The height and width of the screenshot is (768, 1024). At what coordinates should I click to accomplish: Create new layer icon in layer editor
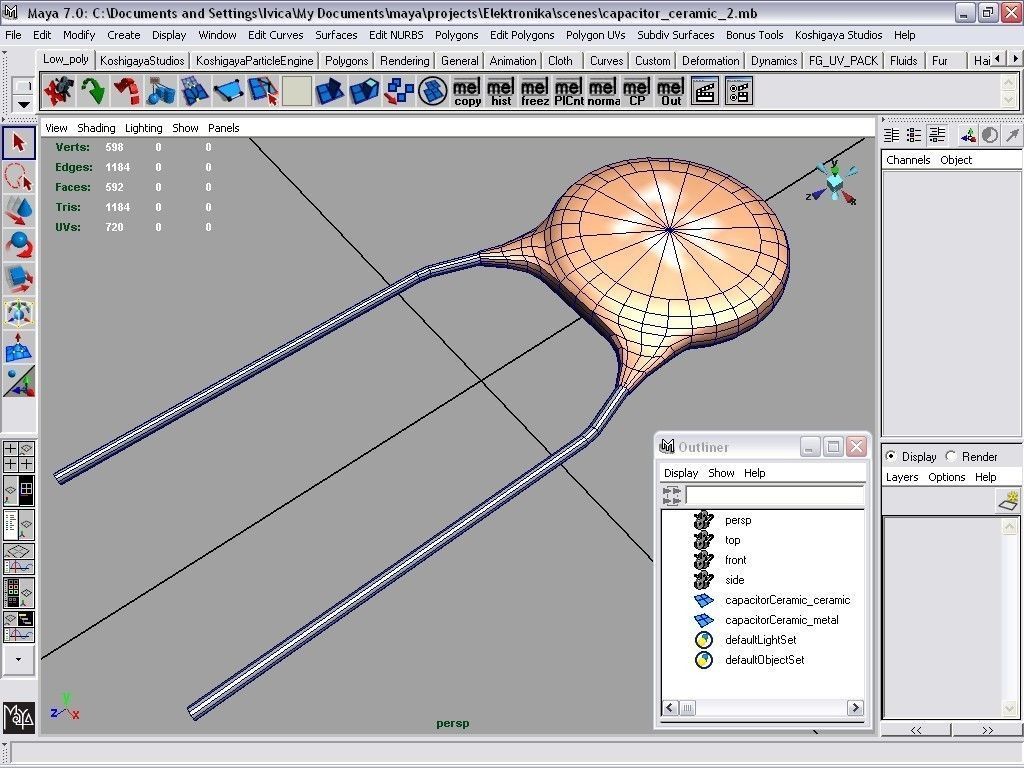pos(1010,501)
